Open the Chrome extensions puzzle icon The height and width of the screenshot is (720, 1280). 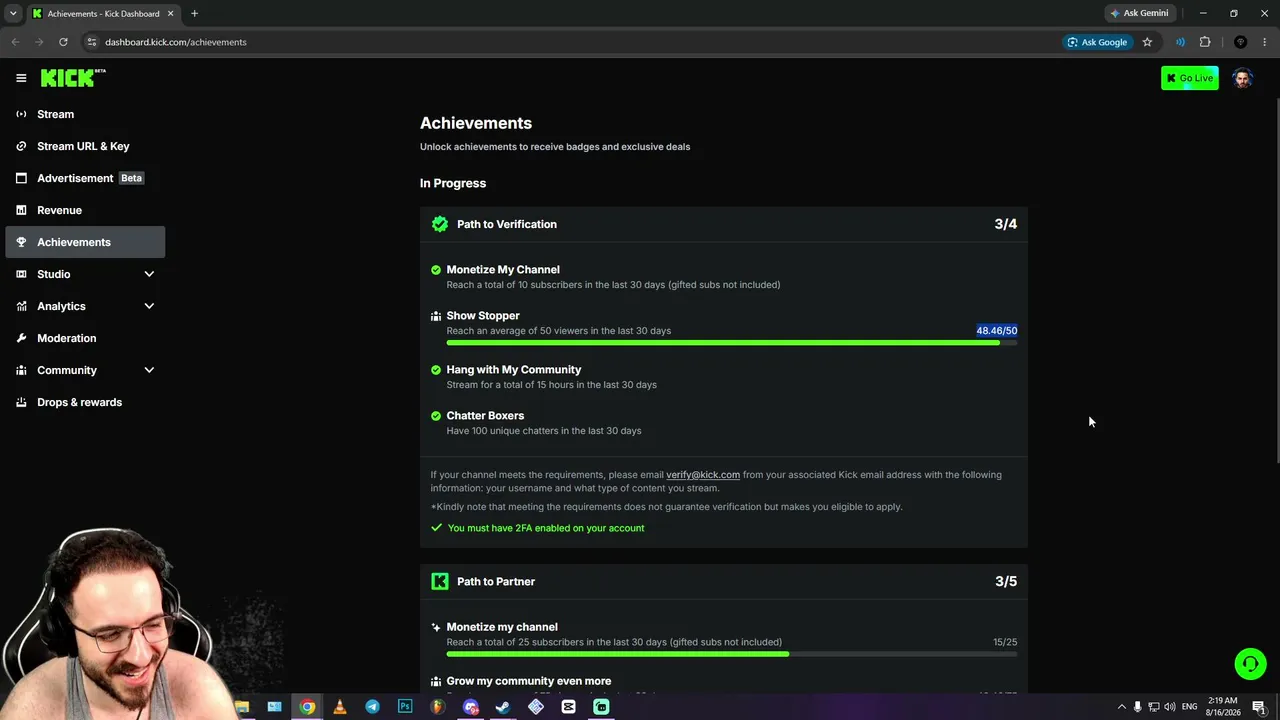[1205, 42]
